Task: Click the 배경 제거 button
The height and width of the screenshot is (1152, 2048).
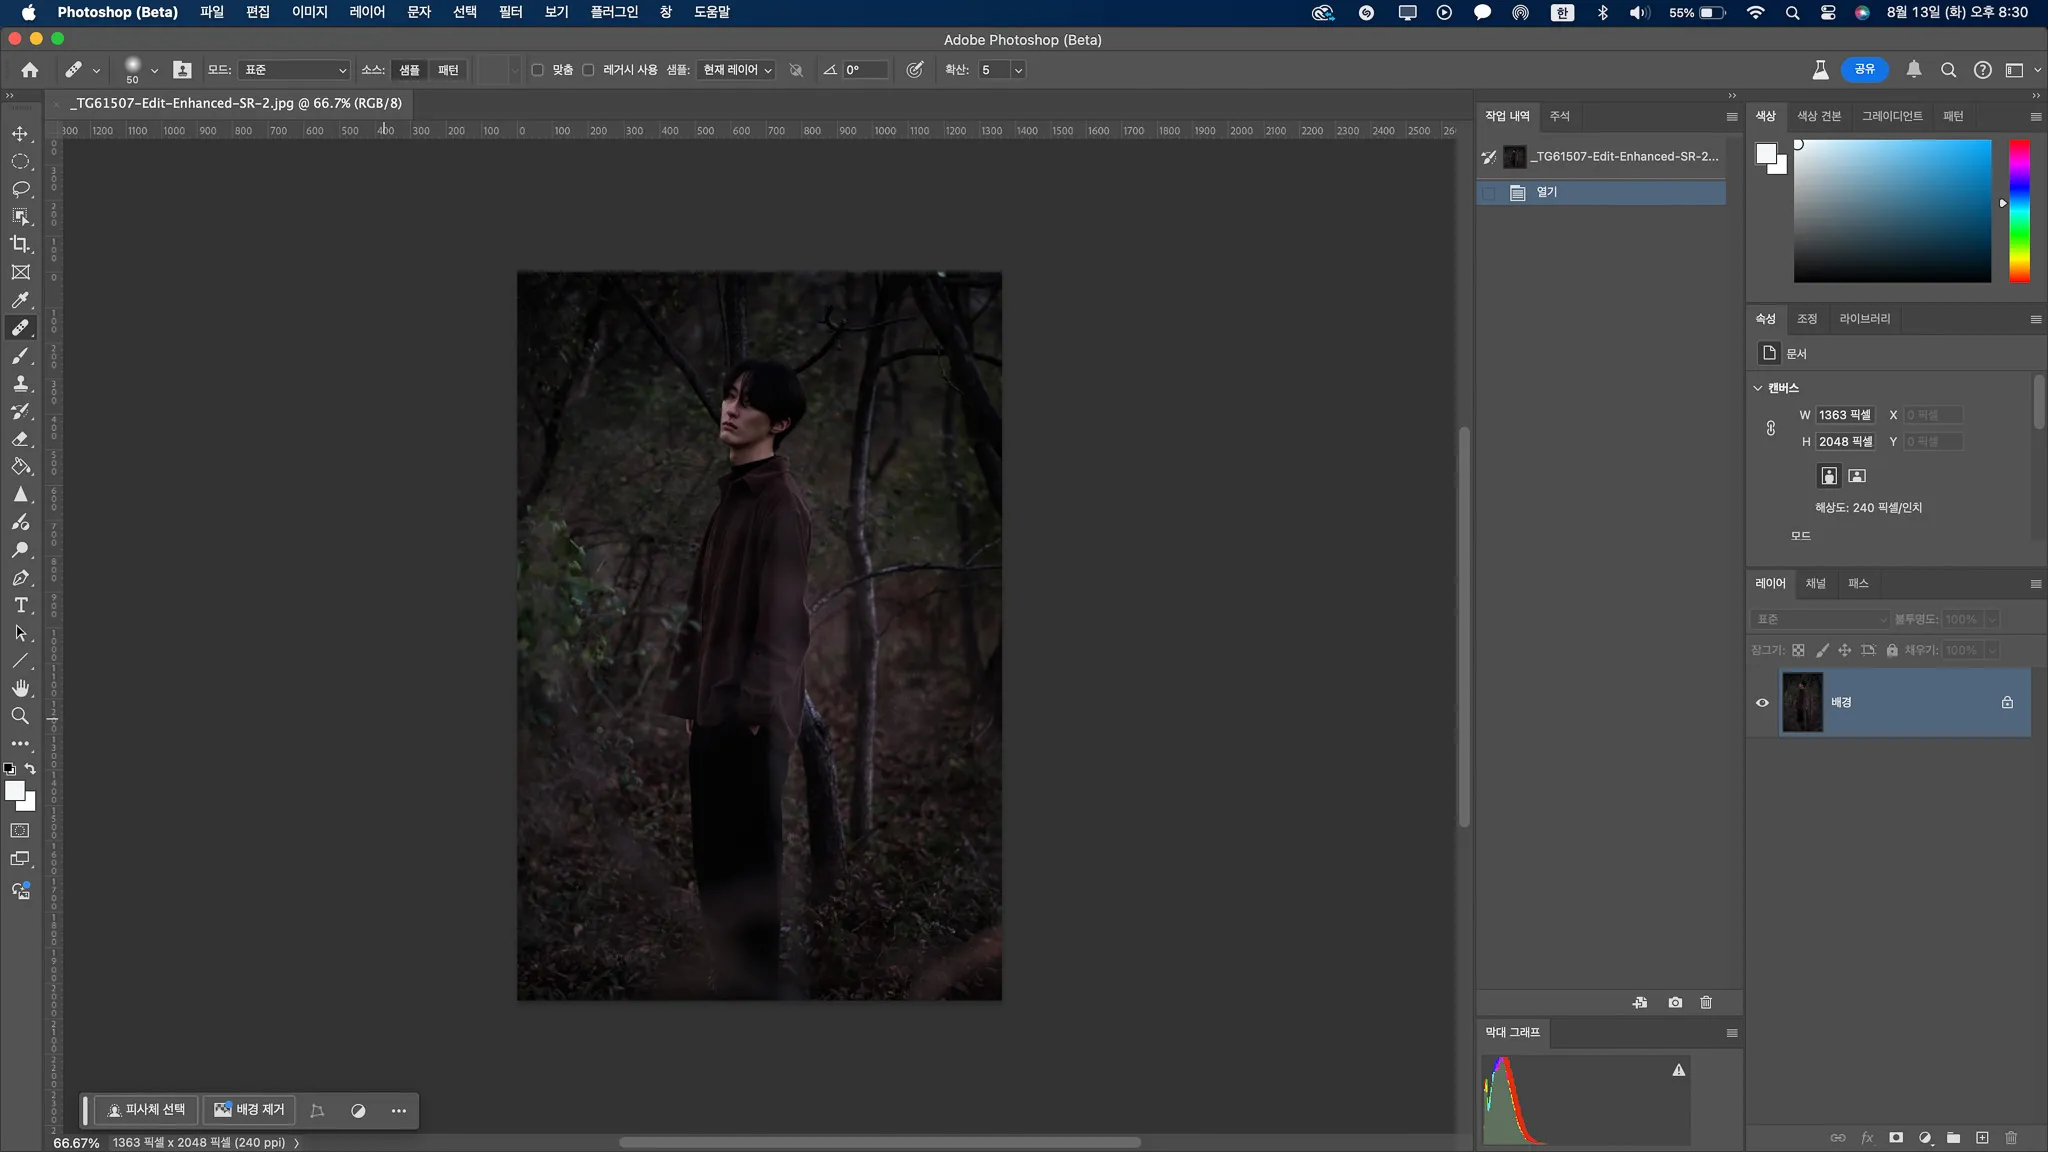Action: tap(249, 1110)
